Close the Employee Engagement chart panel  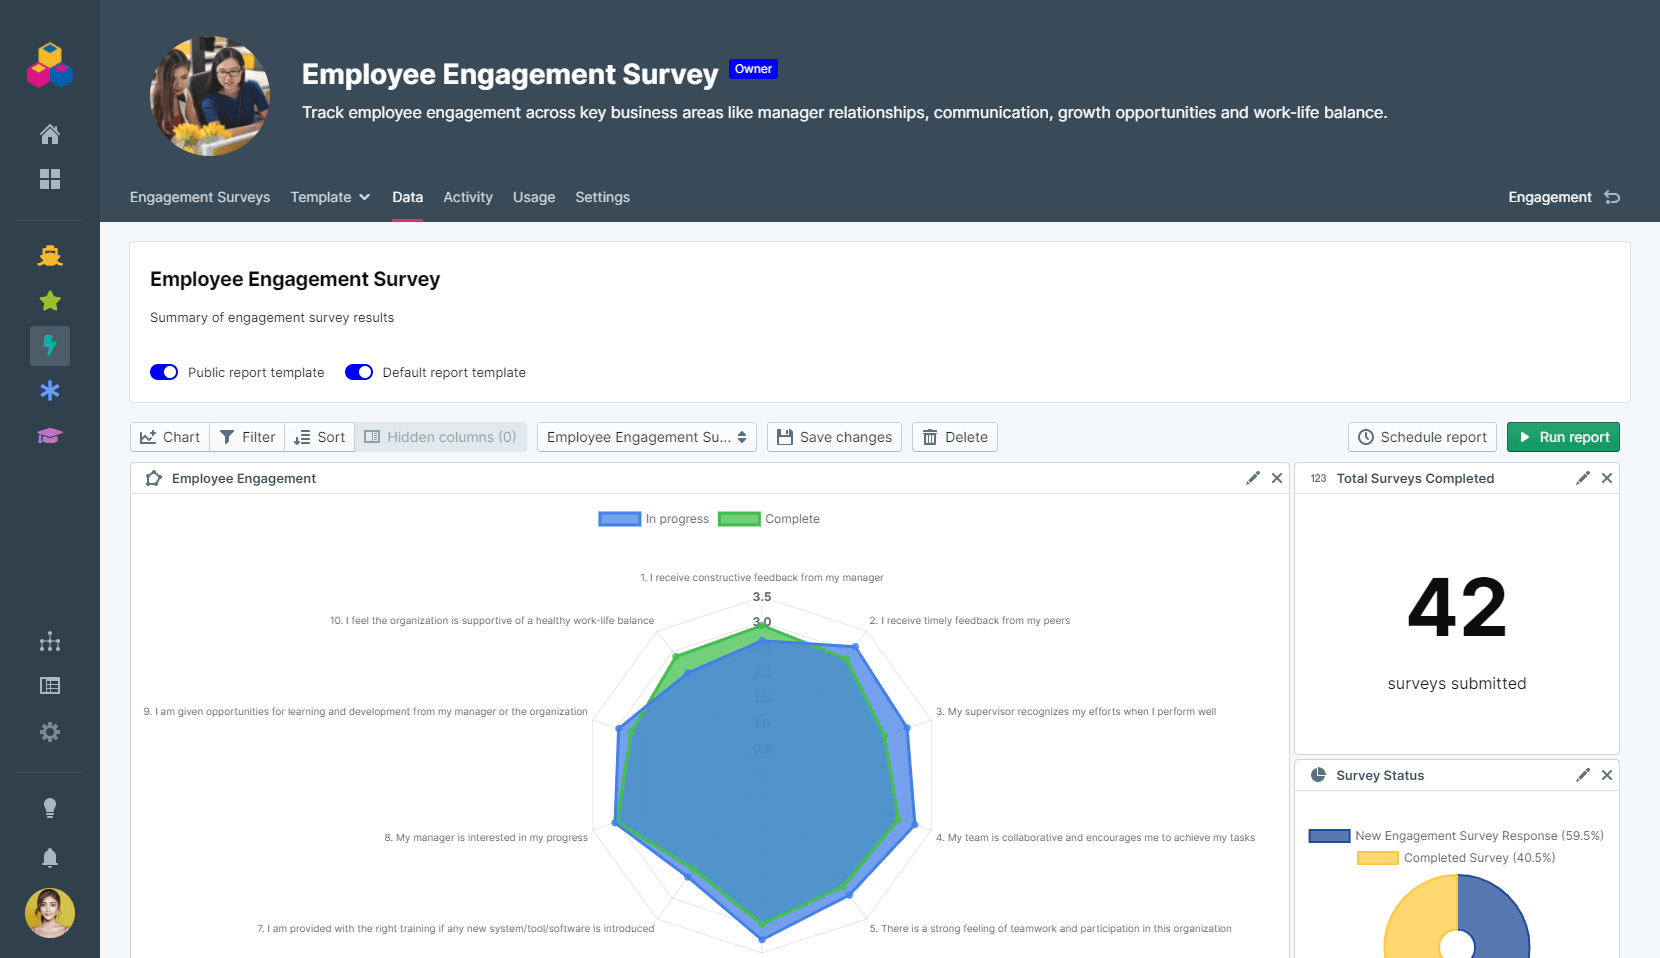[1277, 478]
